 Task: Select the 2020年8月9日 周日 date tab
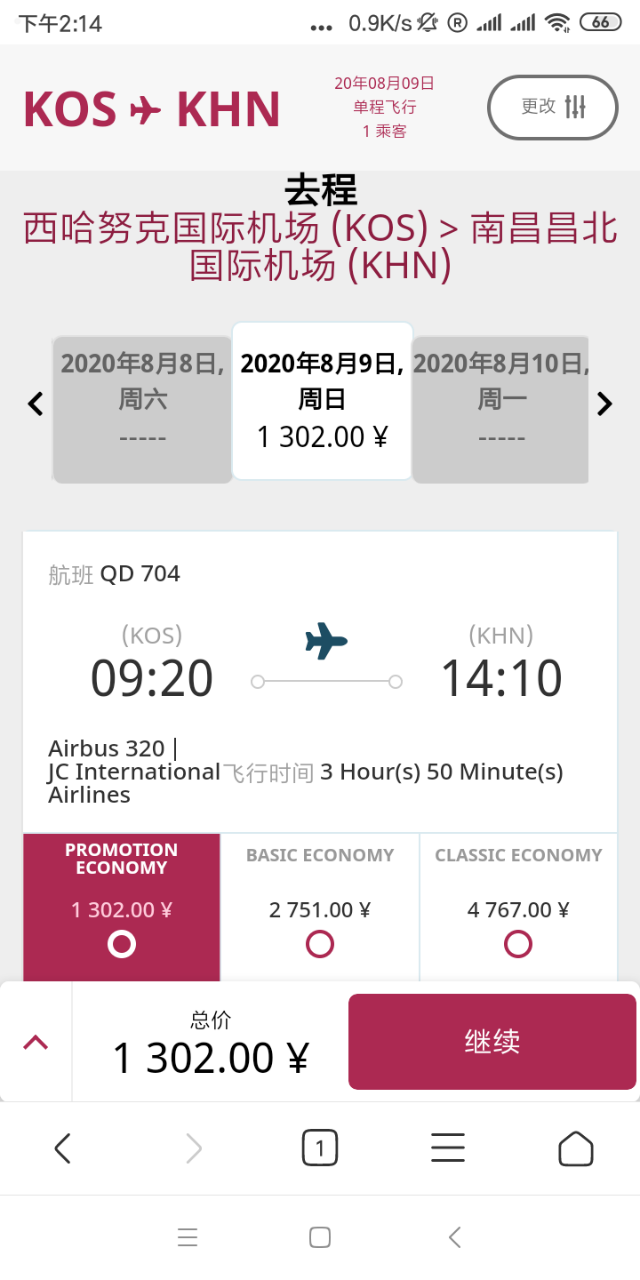tap(322, 401)
